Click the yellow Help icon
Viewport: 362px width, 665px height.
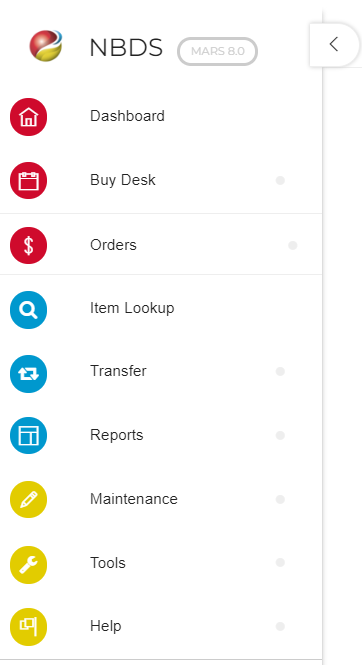[28, 626]
